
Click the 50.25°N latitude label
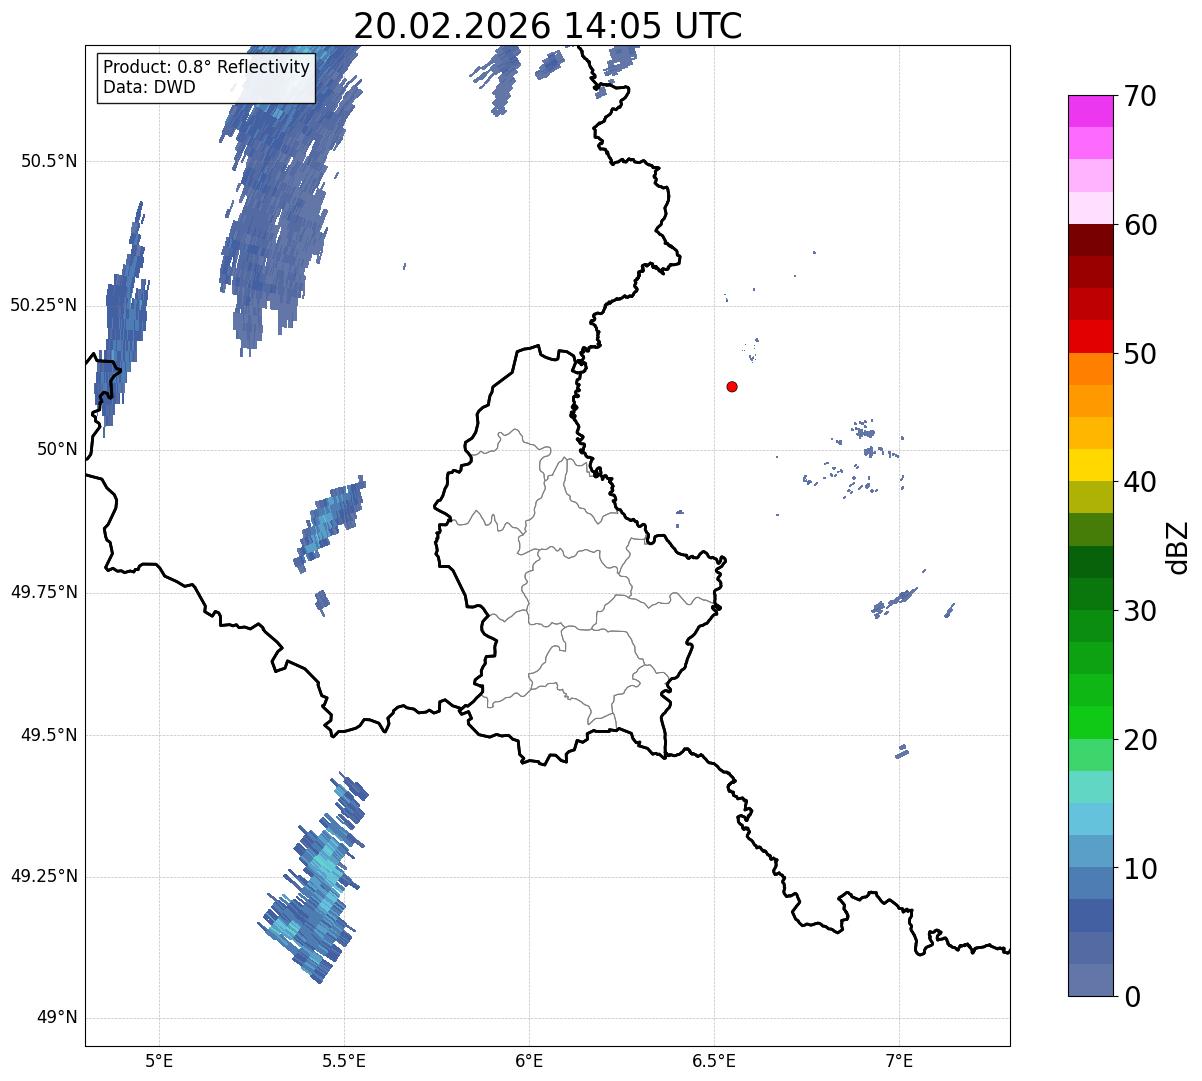(x=43, y=305)
